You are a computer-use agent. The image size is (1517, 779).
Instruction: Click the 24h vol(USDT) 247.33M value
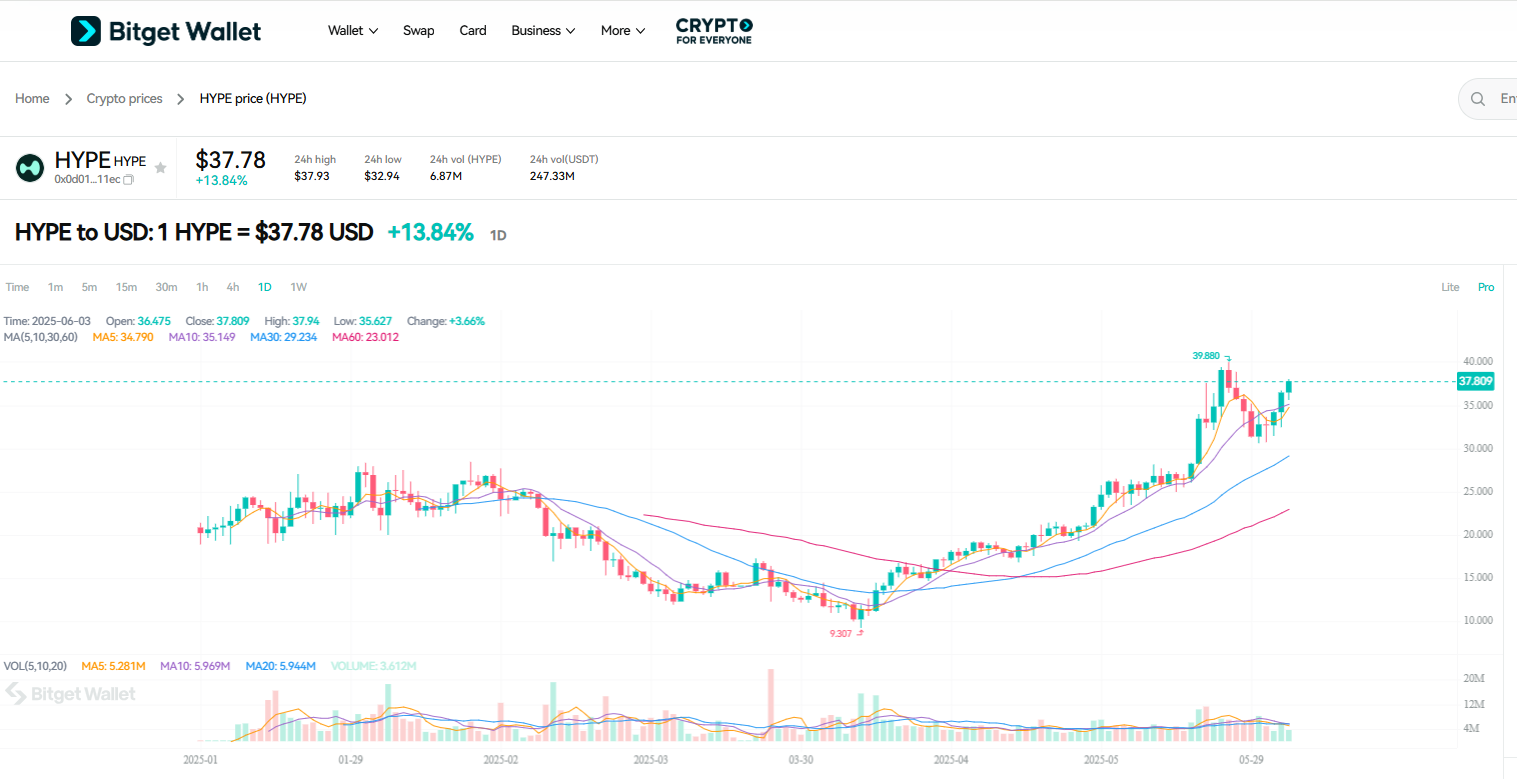pos(552,176)
